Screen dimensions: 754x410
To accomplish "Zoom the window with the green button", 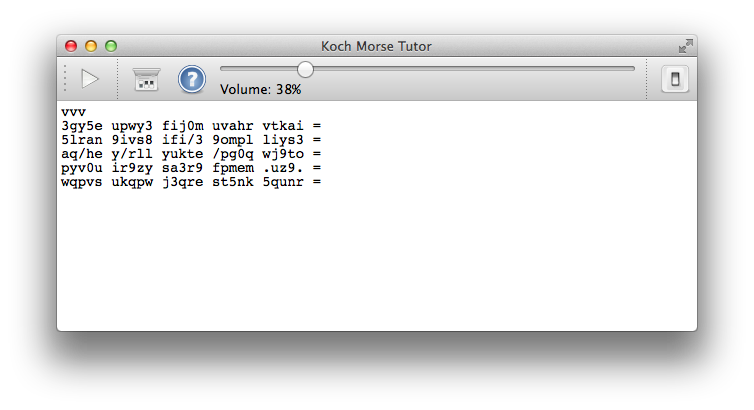I will [x=111, y=46].
